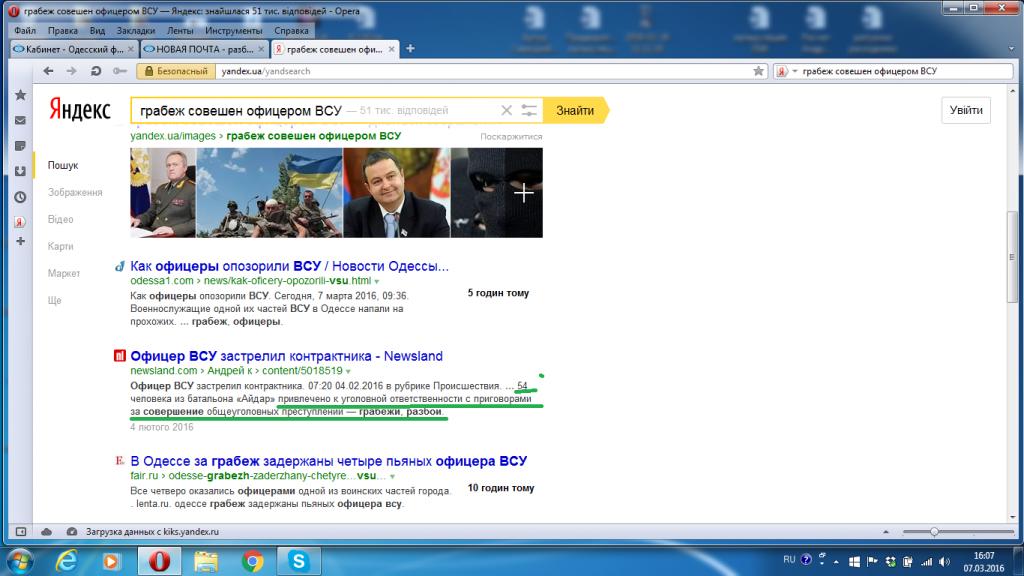Open the tab list dropdown on the tab bar

pyautogui.click(x=1011, y=49)
